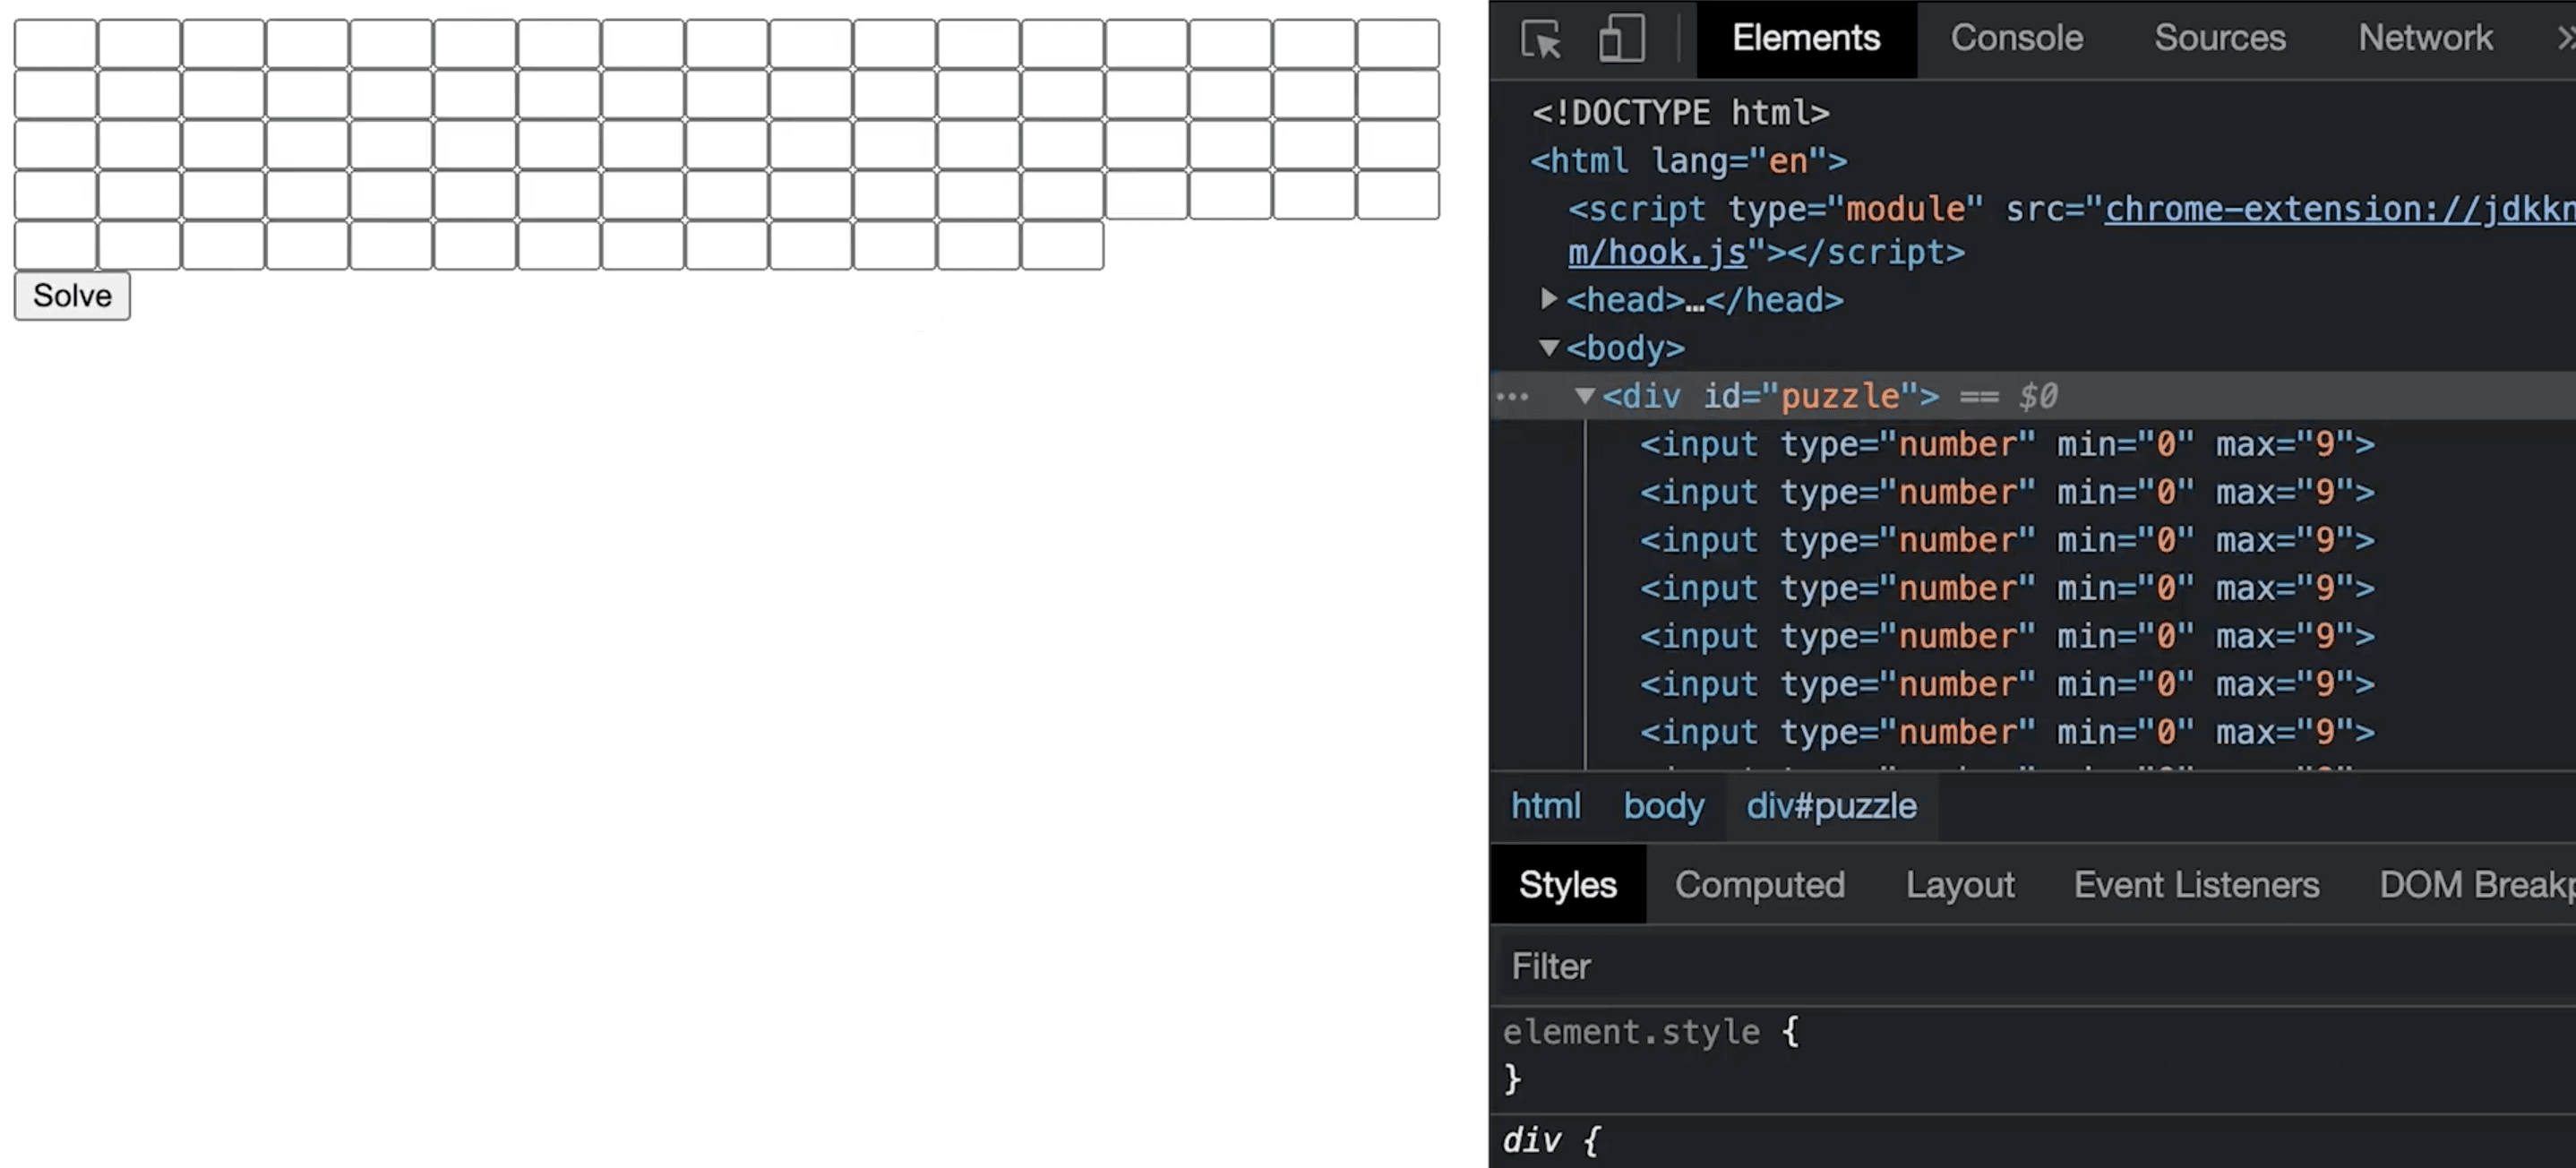The width and height of the screenshot is (2576, 1168).
Task: Select div#puzzle in the breadcrumb bar
Action: pos(1831,806)
